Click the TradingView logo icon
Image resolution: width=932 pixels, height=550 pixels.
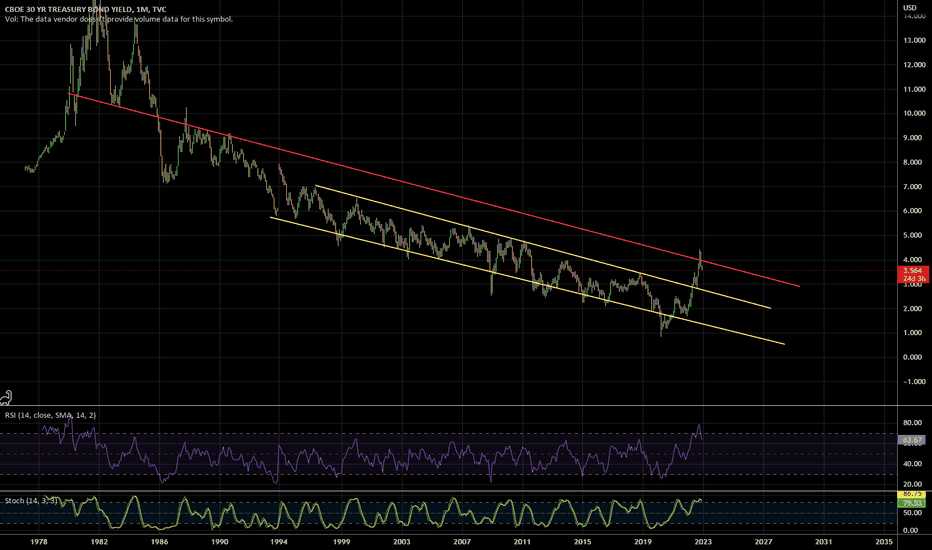7,397
